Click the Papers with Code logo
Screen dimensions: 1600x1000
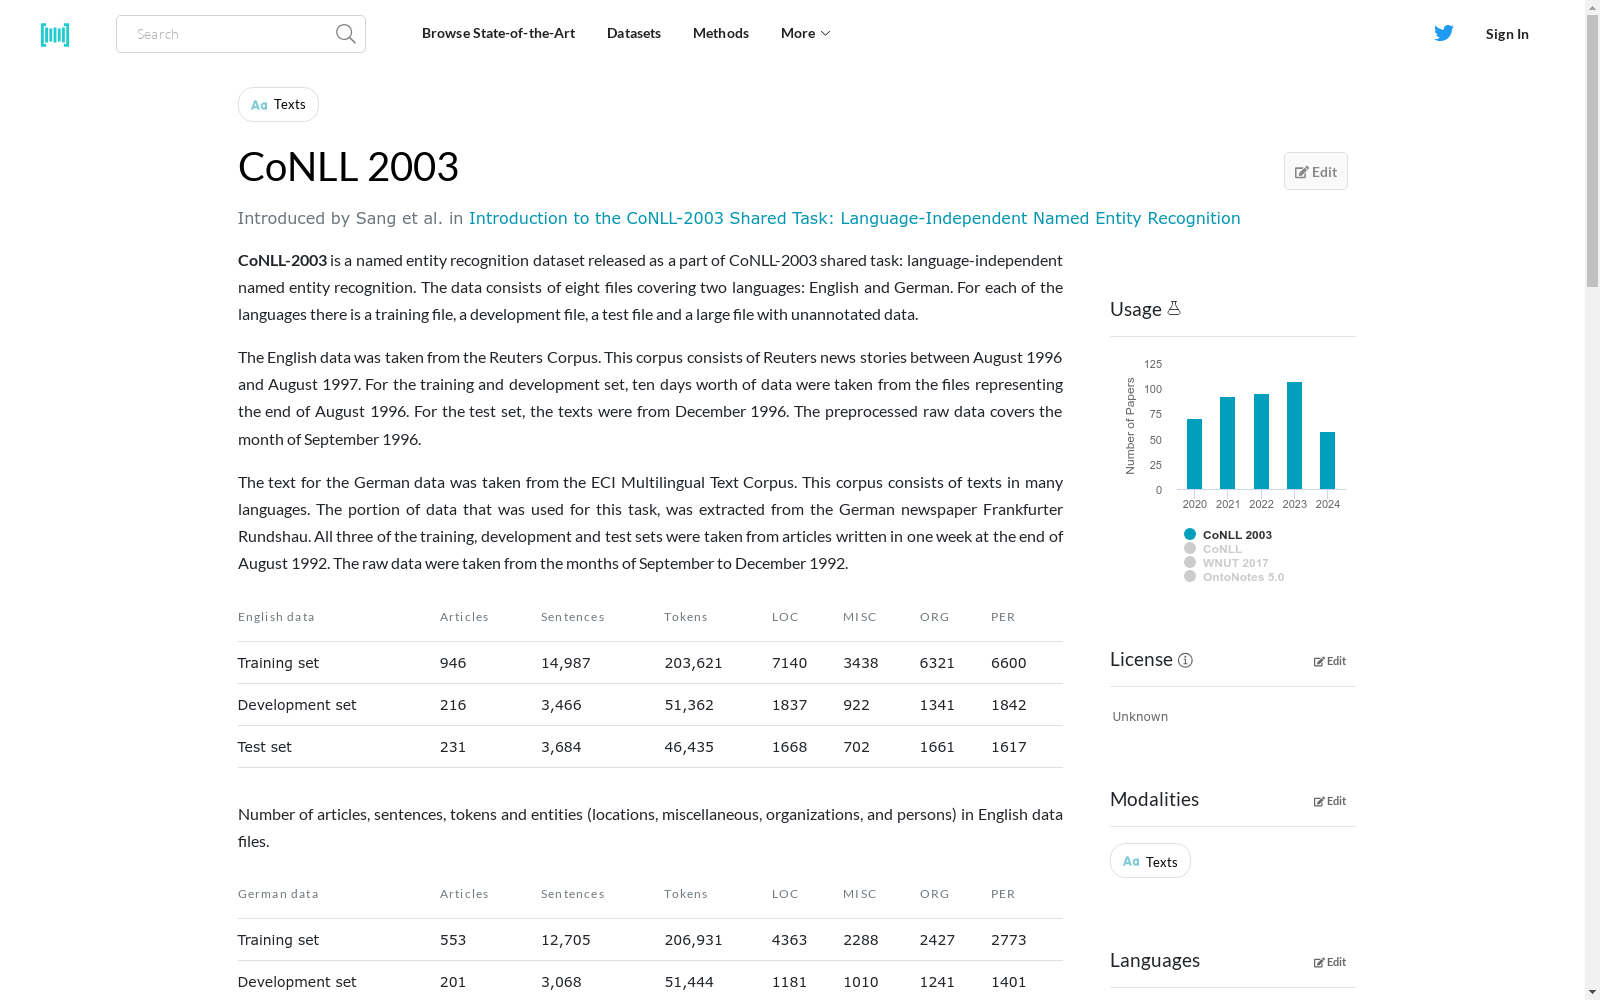click(x=55, y=34)
